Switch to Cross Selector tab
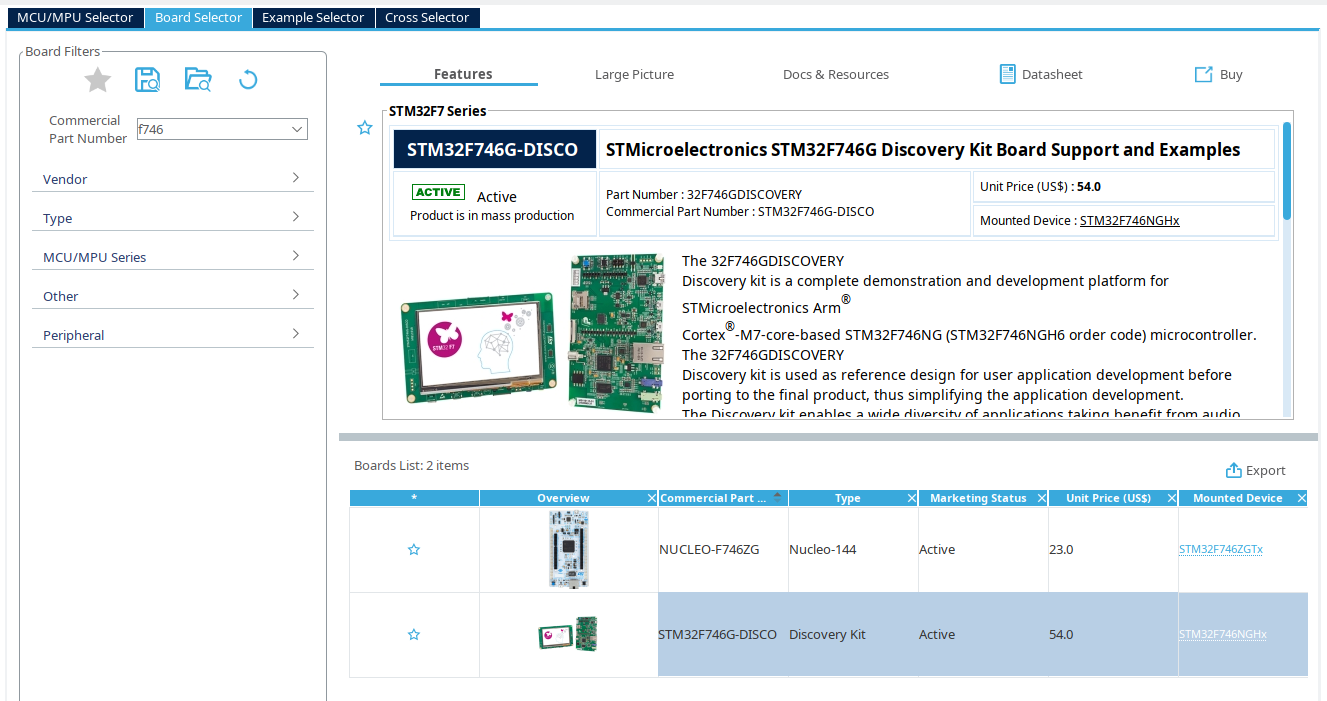The image size is (1327, 701). [427, 18]
